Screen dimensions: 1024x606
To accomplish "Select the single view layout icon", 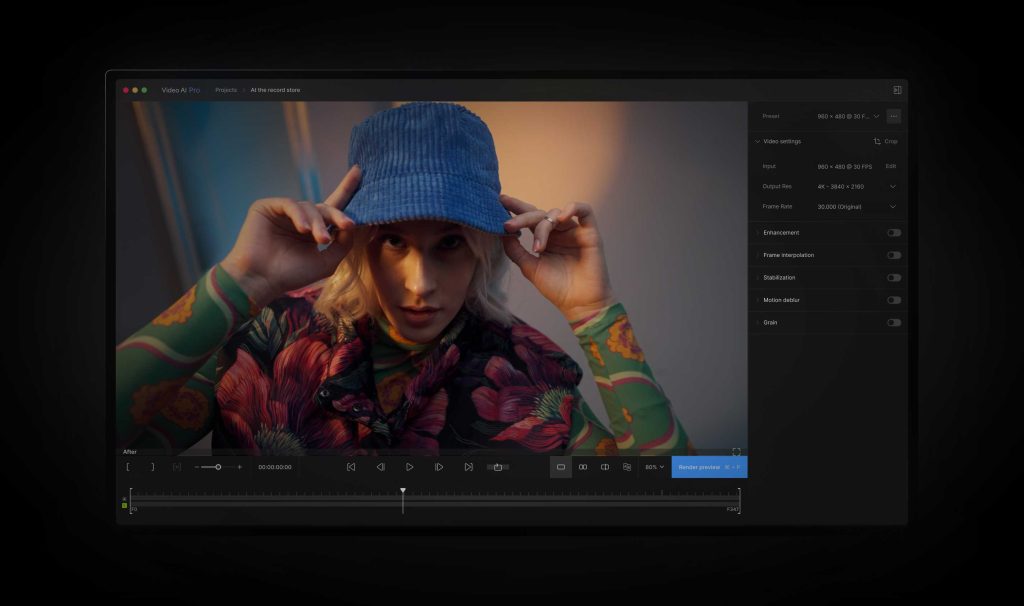I will (x=561, y=467).
